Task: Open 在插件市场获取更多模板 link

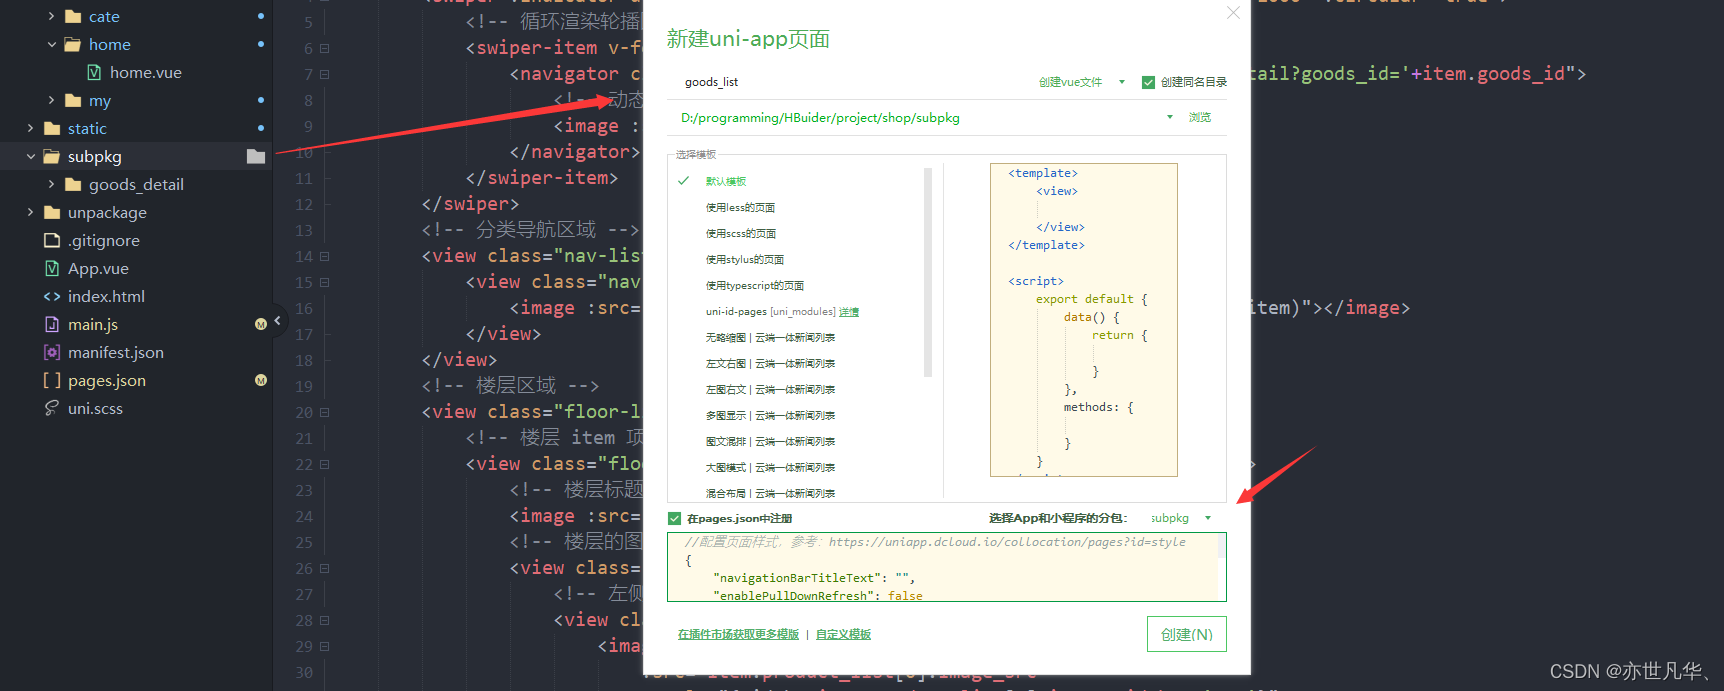Action: click(738, 634)
